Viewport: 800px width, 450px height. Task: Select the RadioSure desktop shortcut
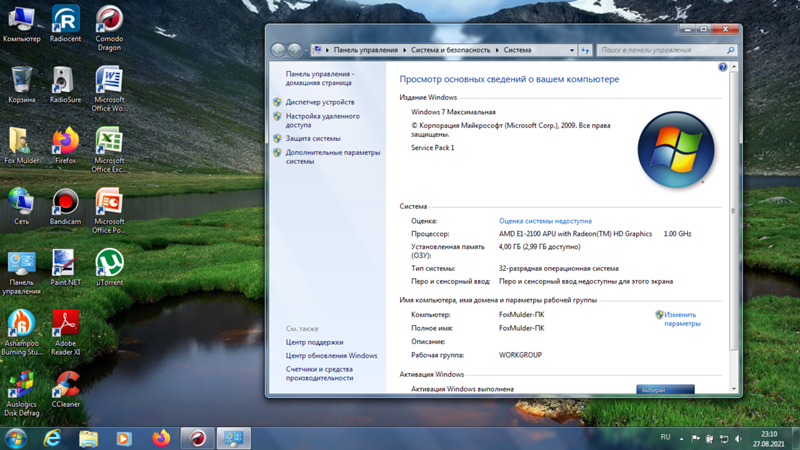65,85
